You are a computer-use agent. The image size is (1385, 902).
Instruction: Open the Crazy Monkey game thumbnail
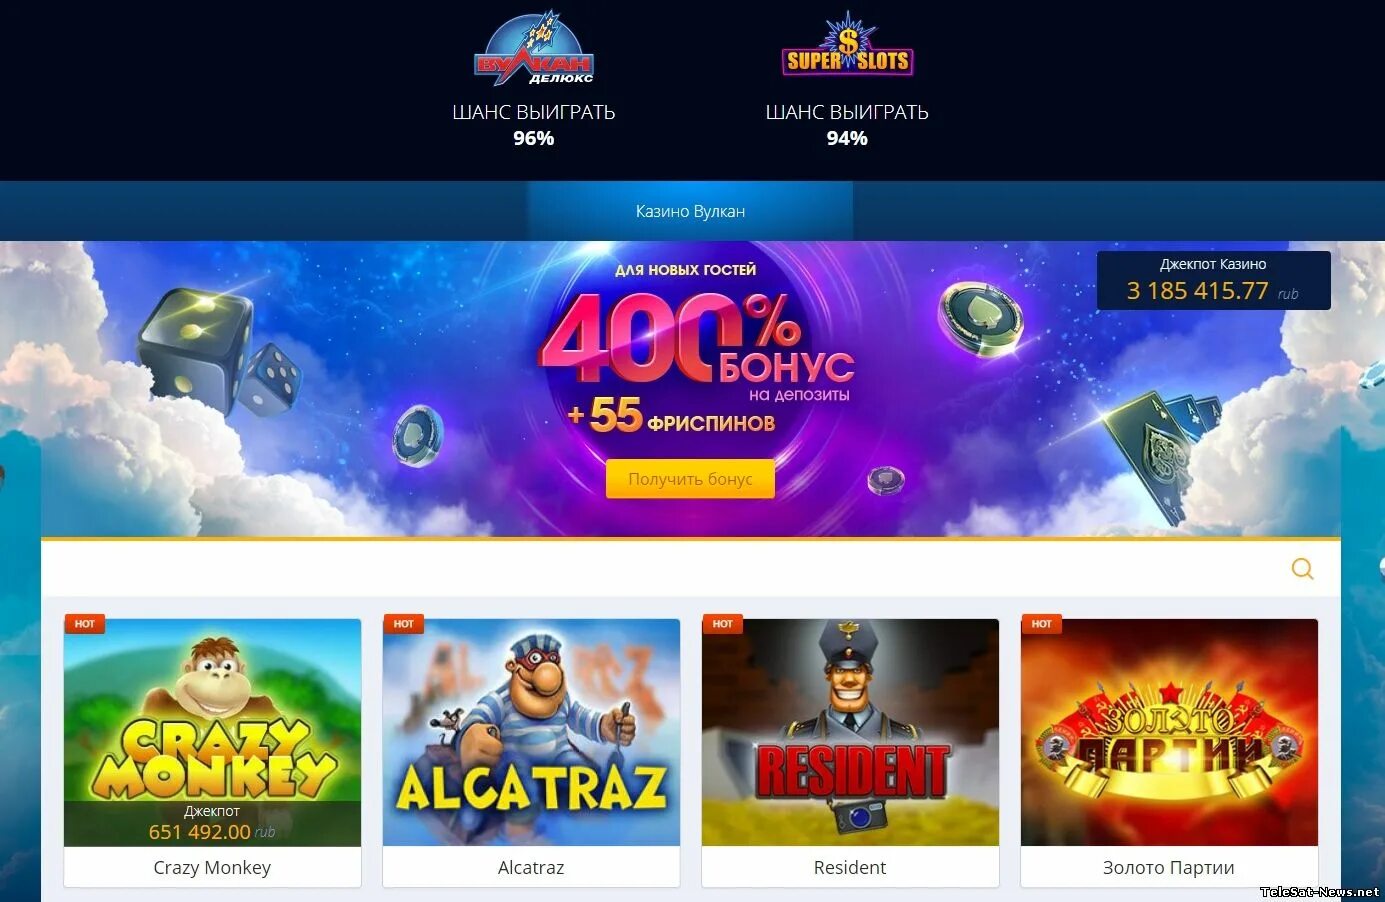212,732
